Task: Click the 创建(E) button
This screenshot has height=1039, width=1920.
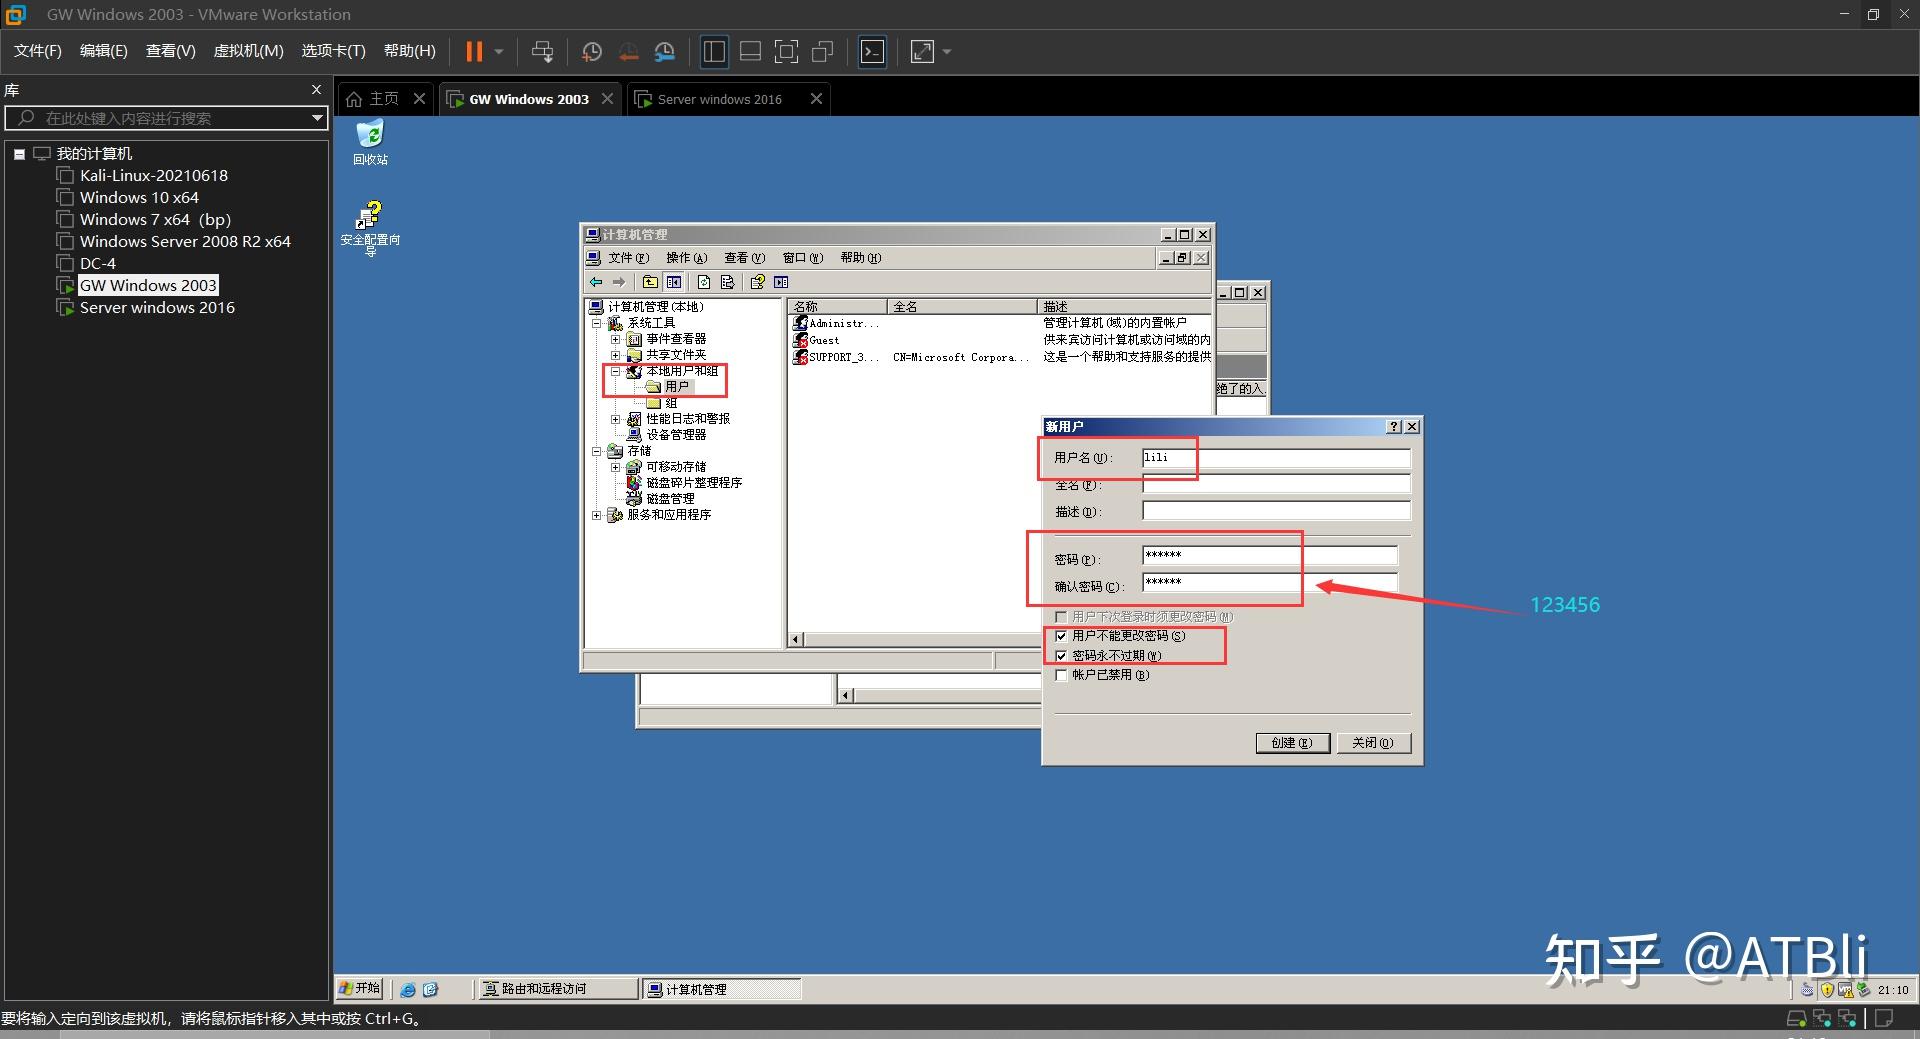Action: [1292, 743]
